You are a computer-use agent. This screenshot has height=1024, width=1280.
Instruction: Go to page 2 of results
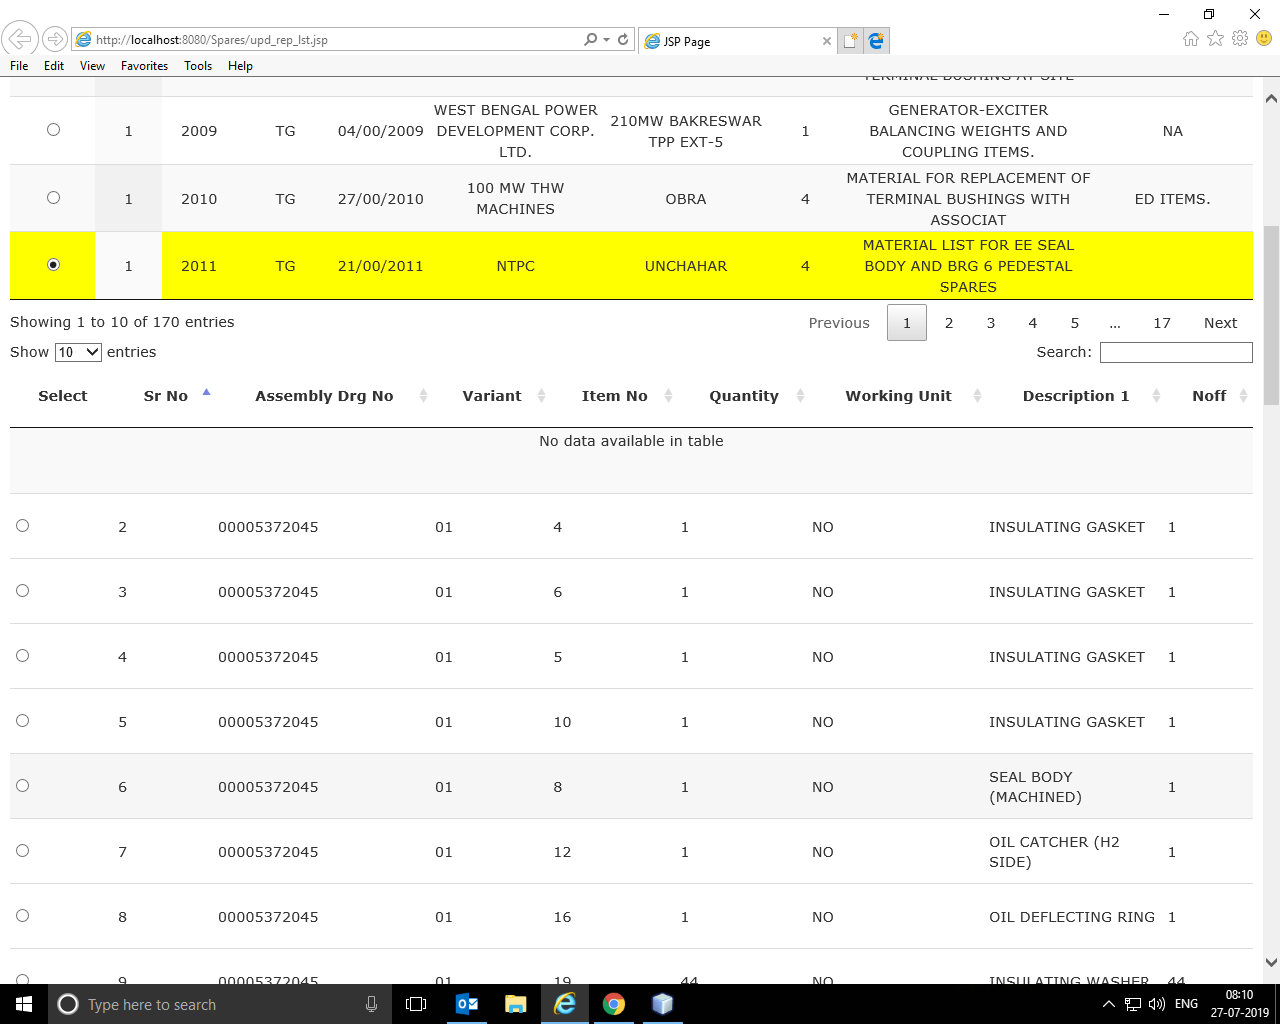pos(948,322)
